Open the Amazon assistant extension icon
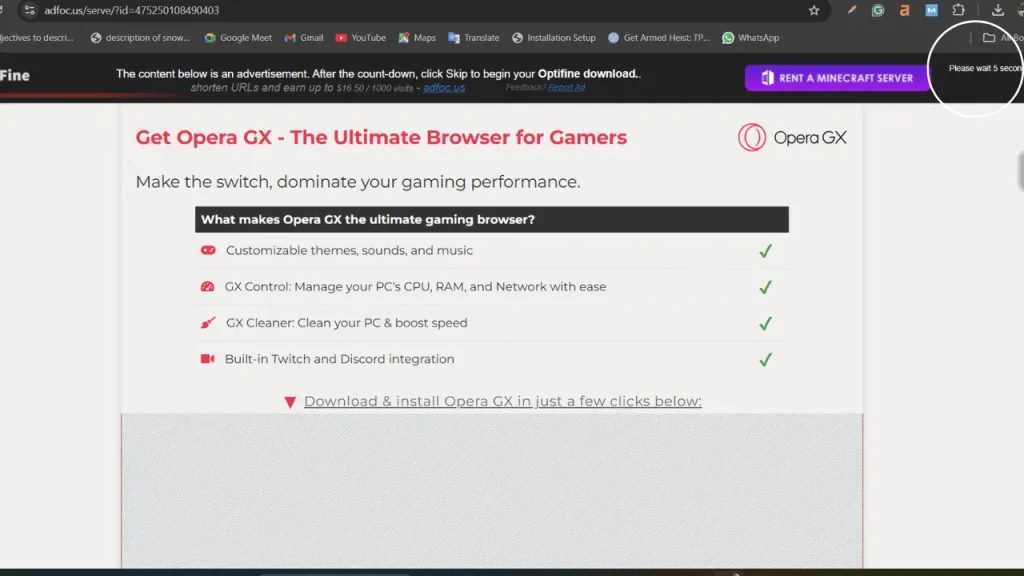 904,10
